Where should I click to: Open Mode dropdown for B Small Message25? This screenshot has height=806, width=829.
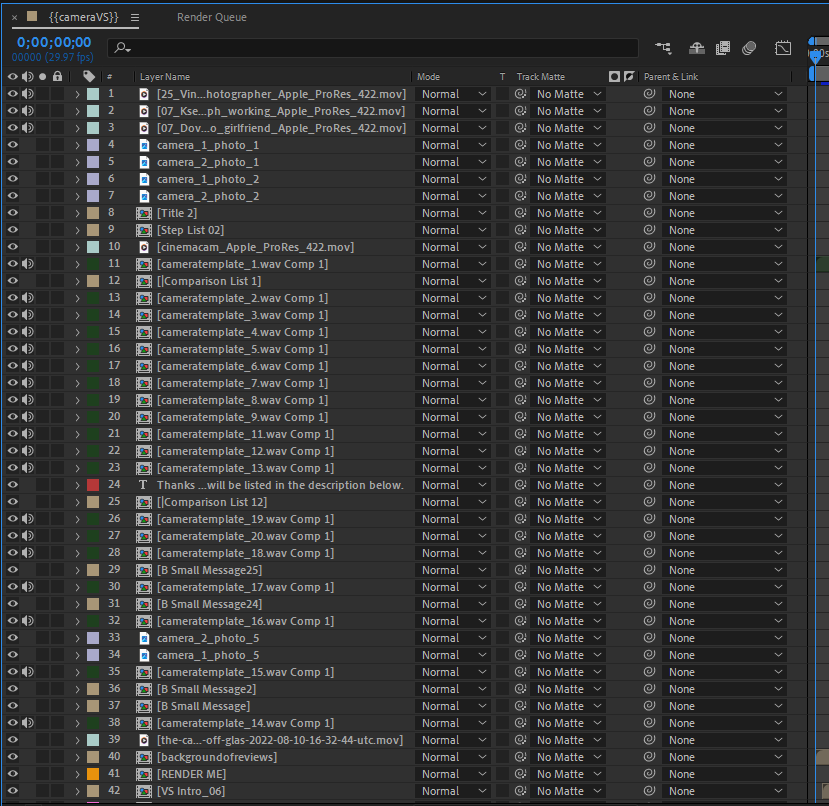pos(453,570)
